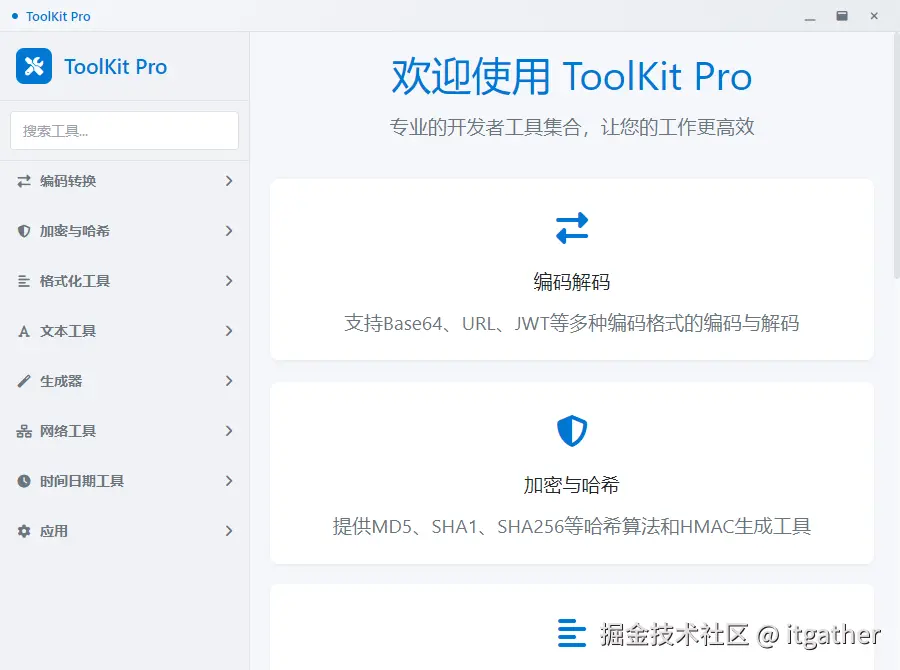Image resolution: width=900 pixels, height=670 pixels.
Task: Open the 编码转换 menu category
Action: [125, 181]
